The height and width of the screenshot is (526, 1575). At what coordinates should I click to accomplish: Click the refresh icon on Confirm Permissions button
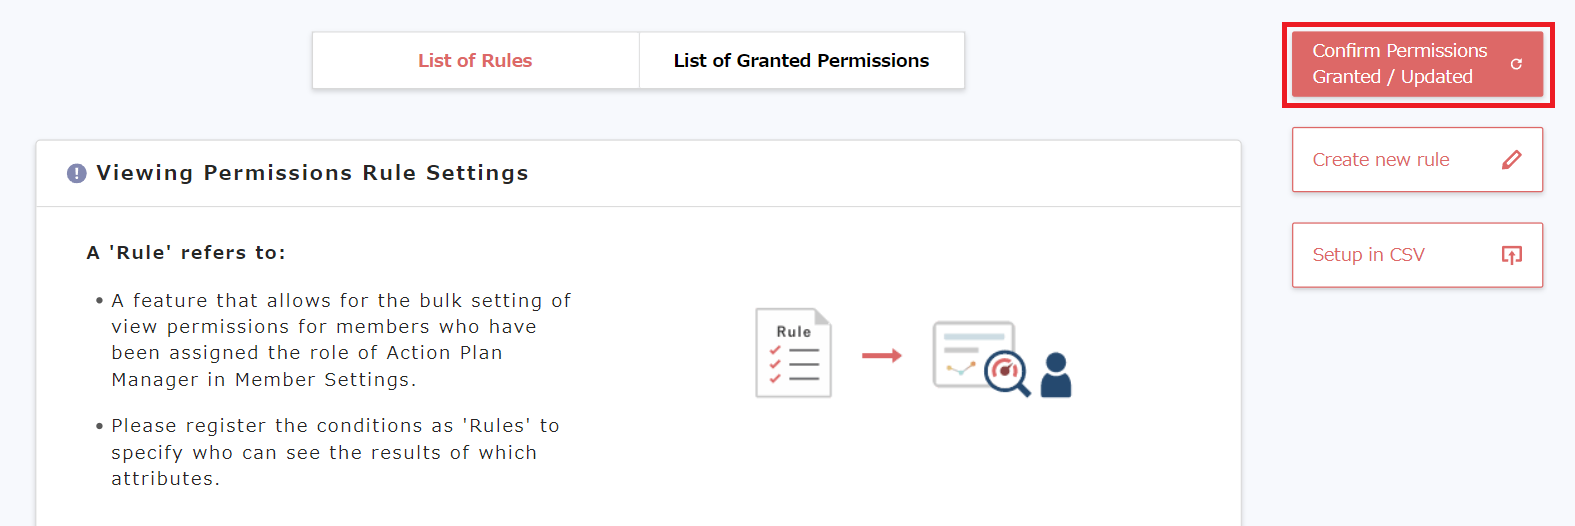click(1516, 64)
